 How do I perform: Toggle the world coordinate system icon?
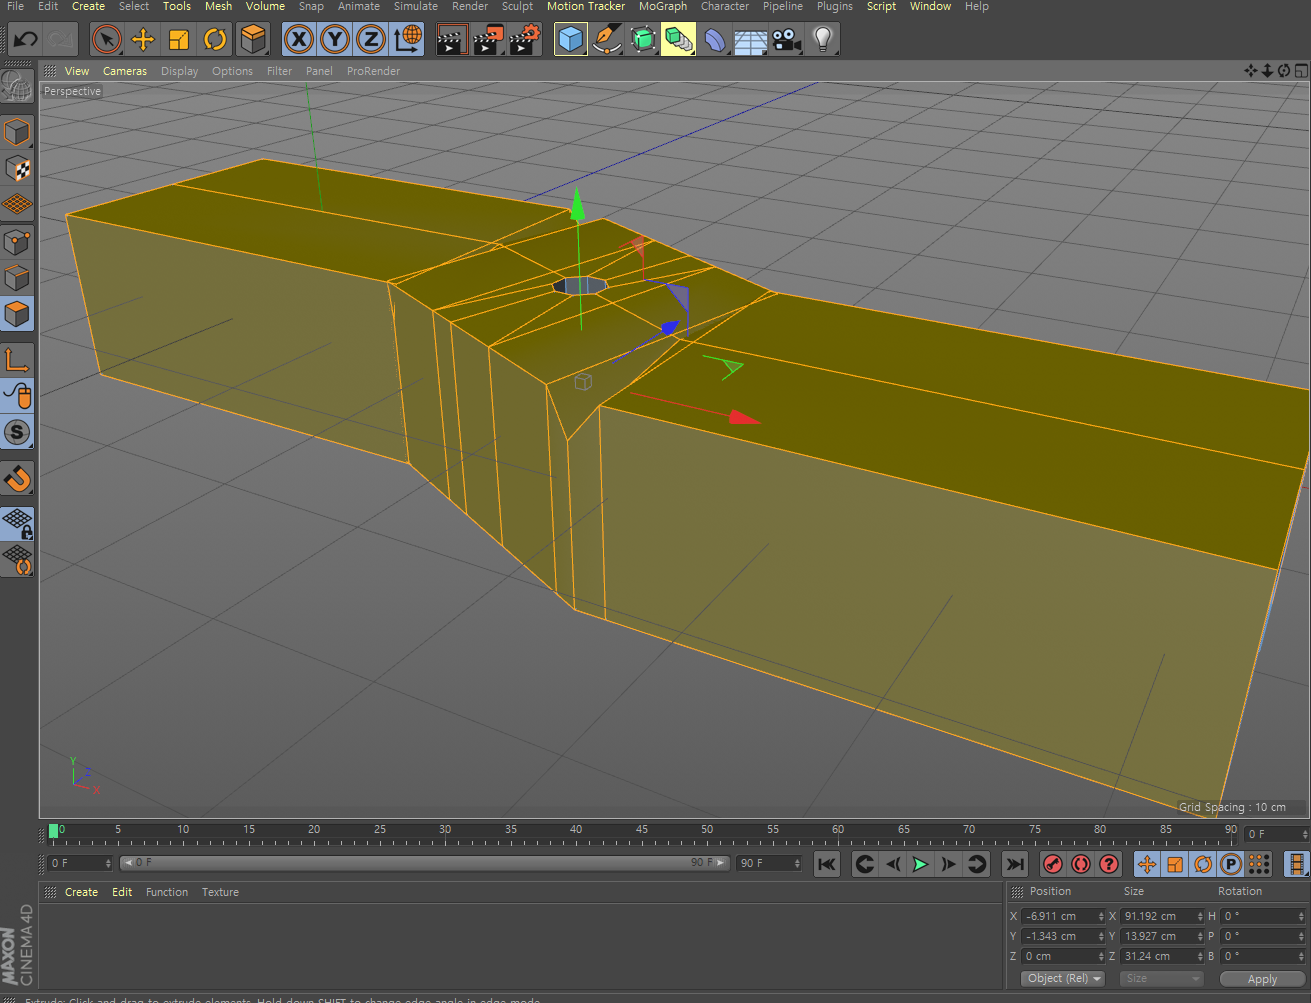[407, 40]
